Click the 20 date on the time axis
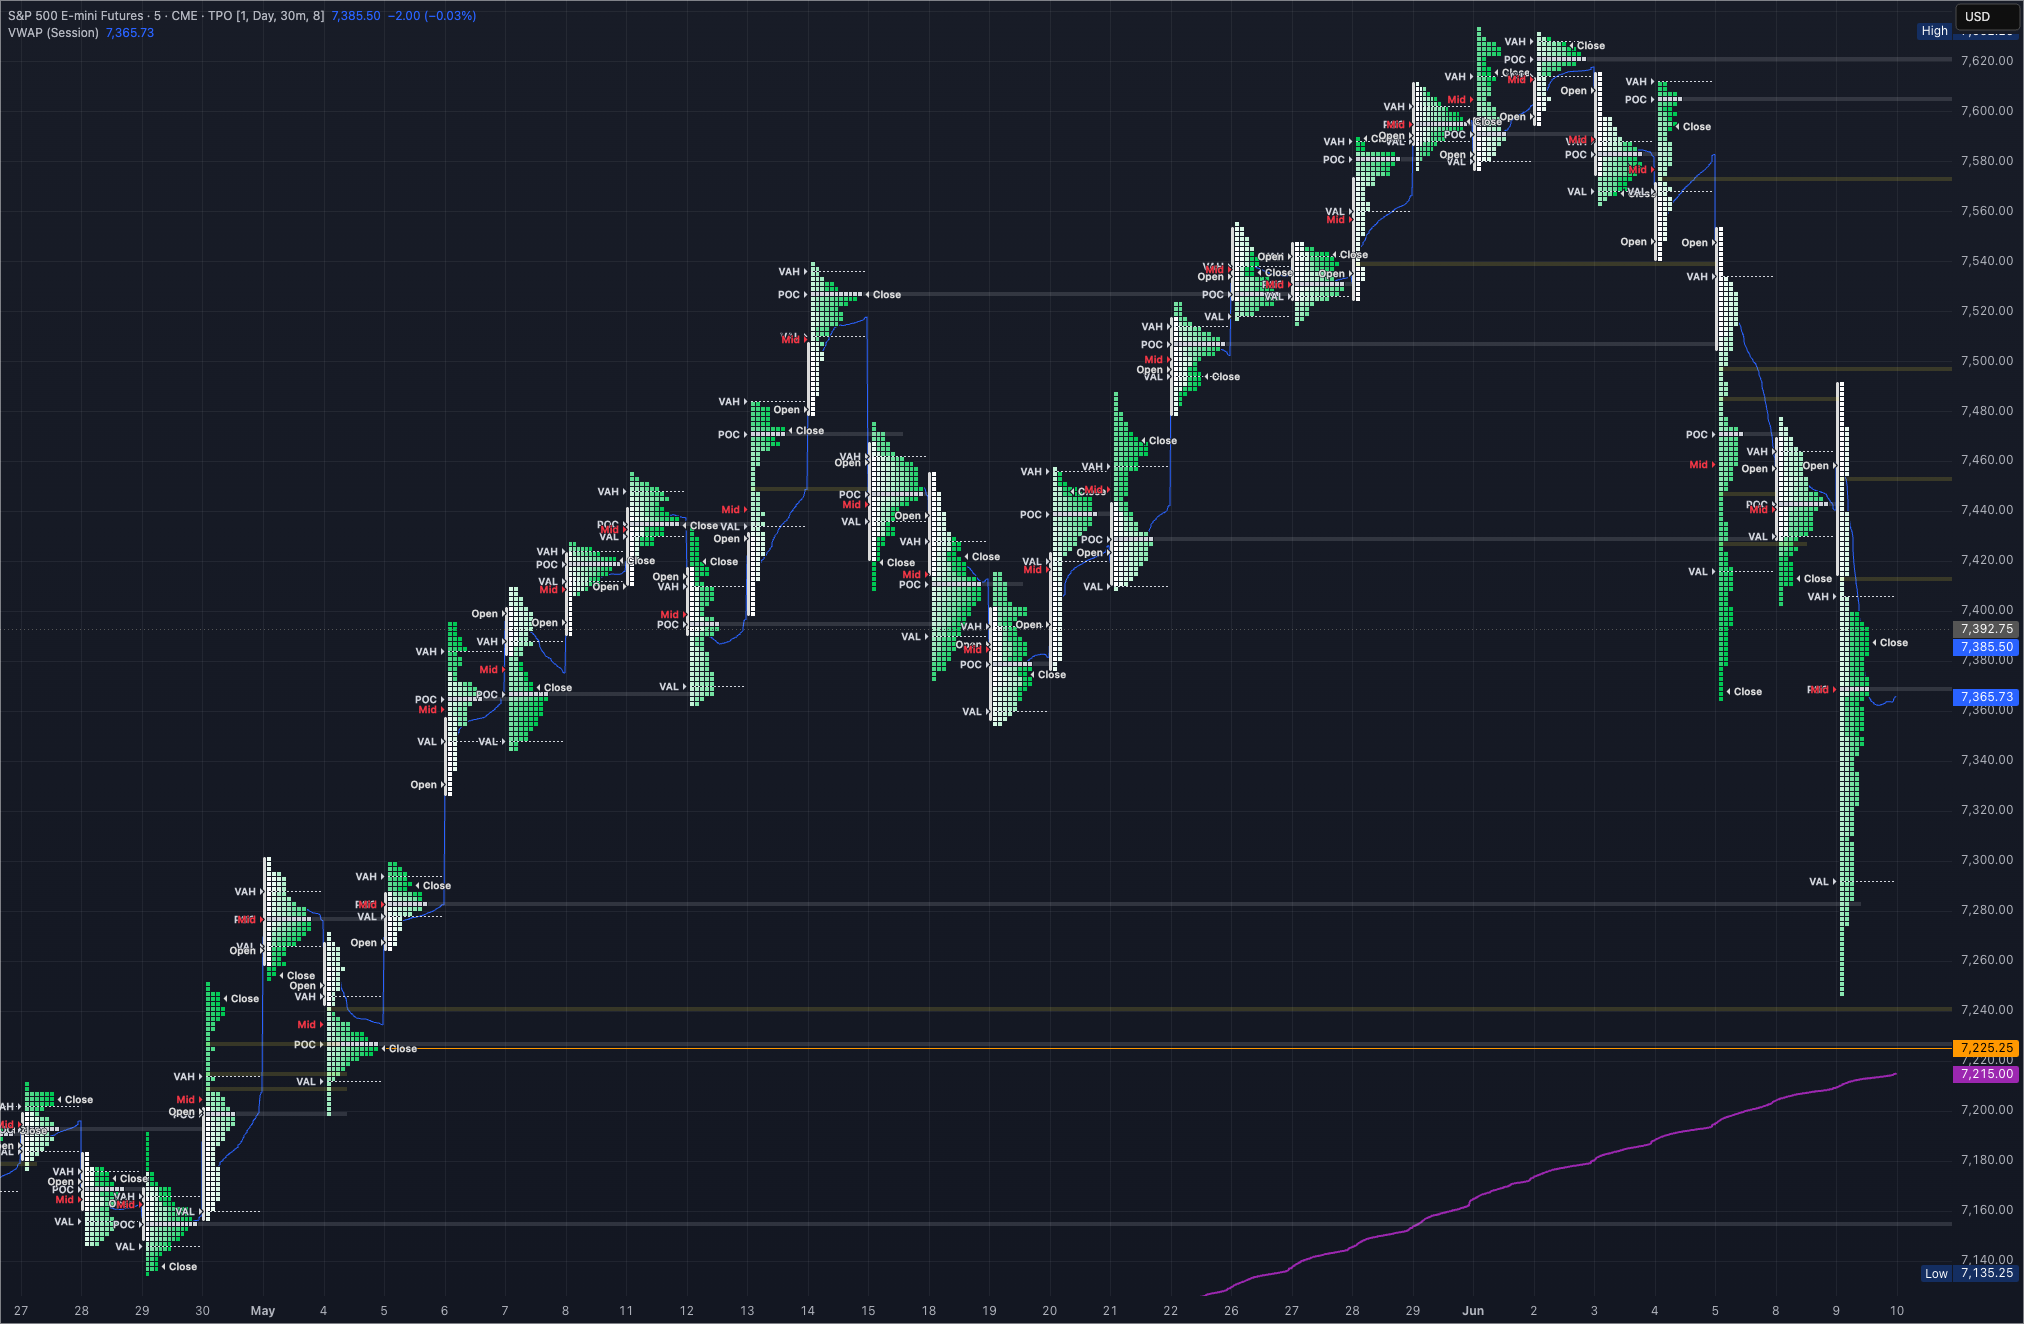2024x1324 pixels. tap(1050, 1311)
